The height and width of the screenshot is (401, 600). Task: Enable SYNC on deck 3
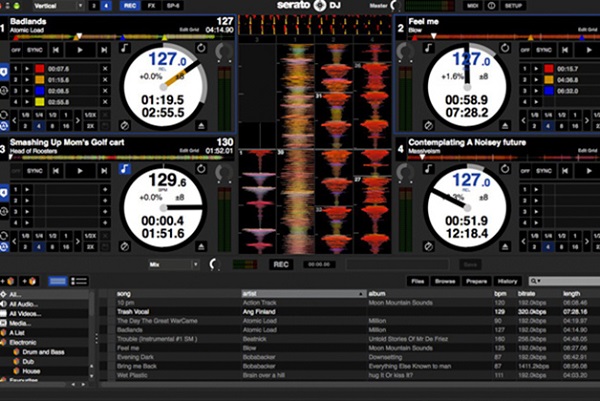point(35,171)
